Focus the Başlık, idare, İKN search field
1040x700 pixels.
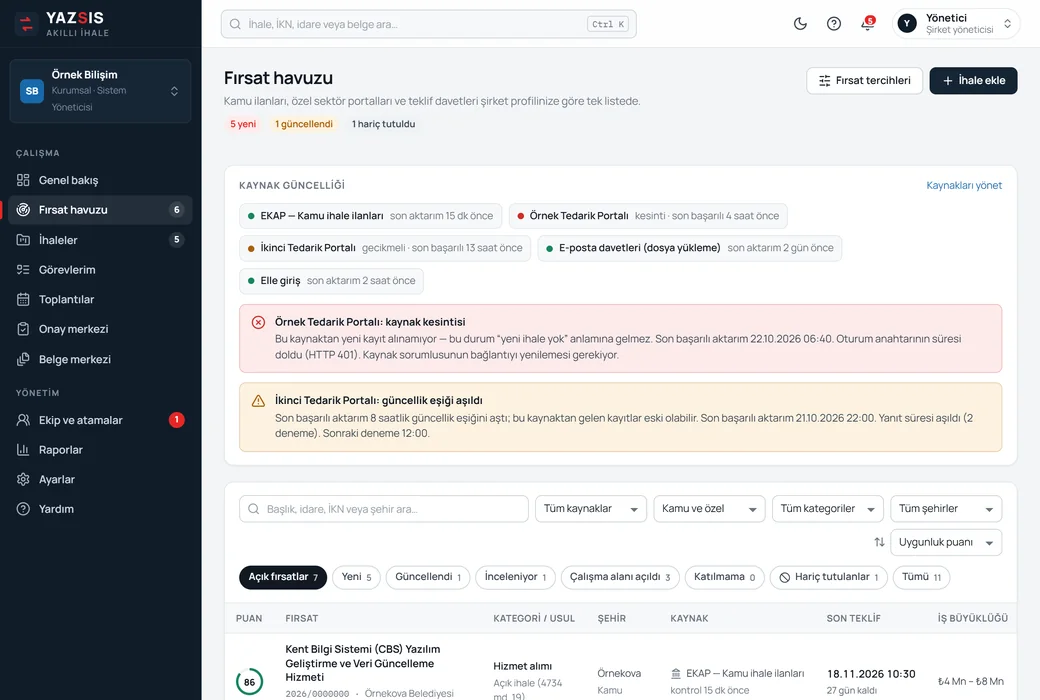(383, 509)
